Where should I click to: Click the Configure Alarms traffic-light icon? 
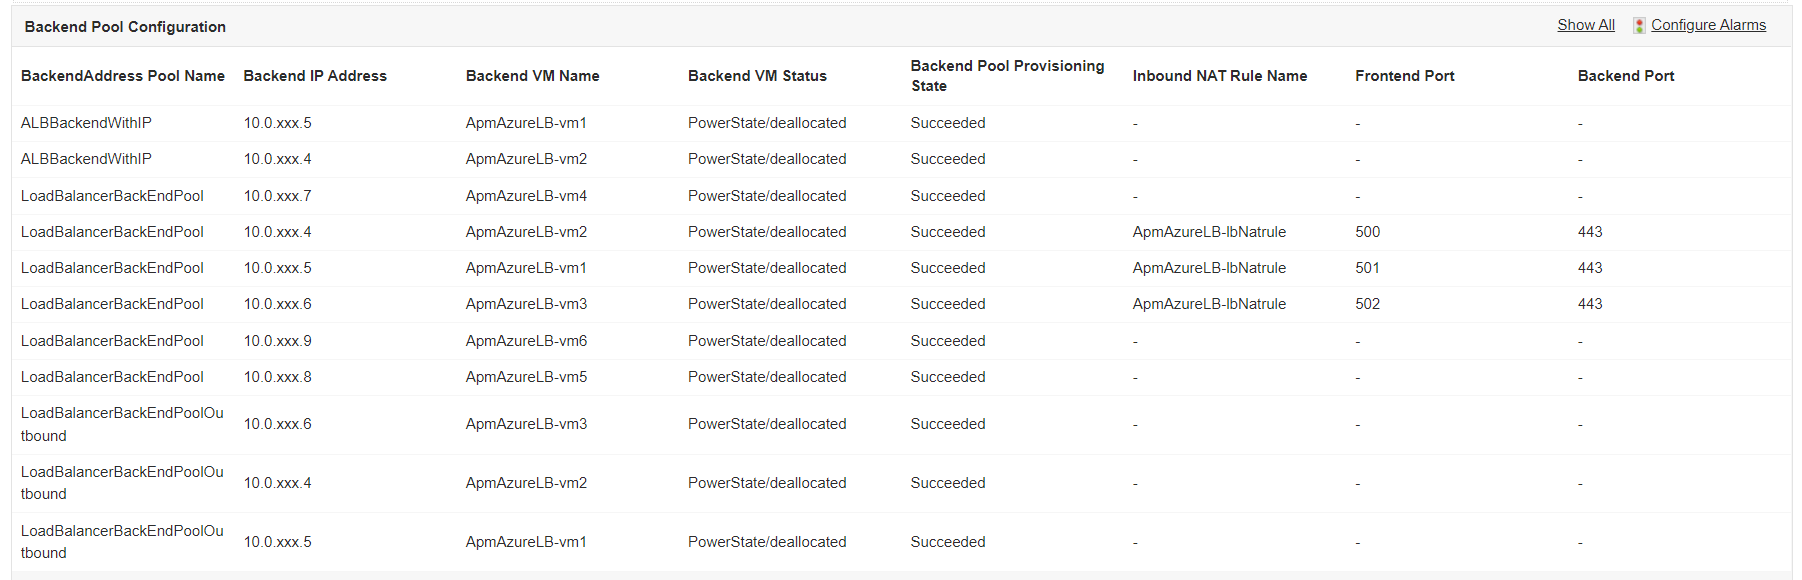coord(1639,25)
